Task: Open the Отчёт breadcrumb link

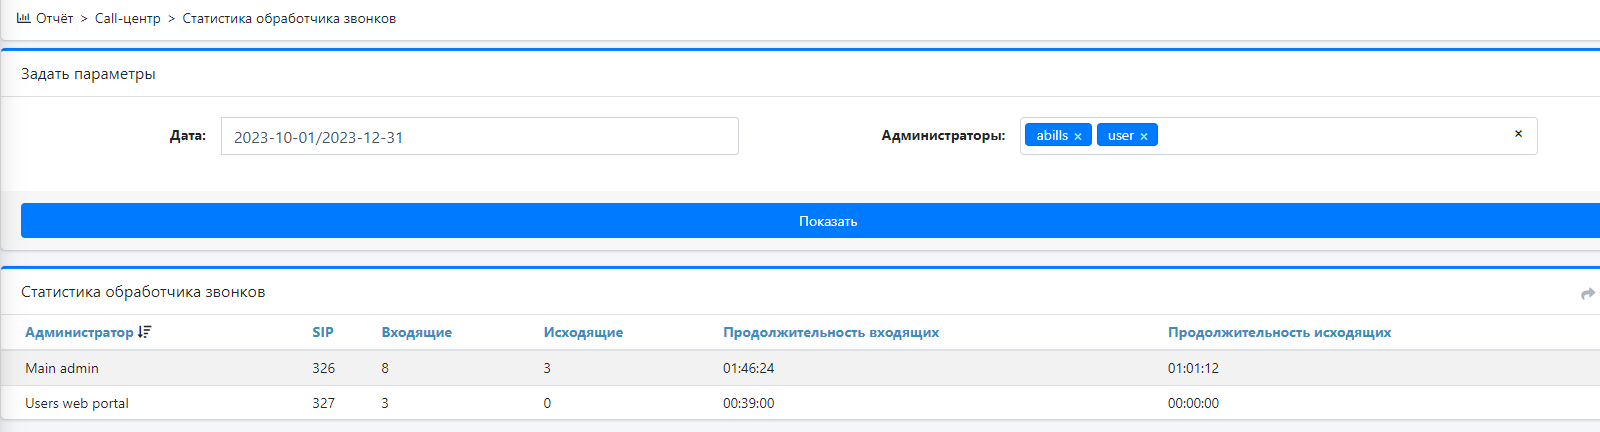Action: 54,18
